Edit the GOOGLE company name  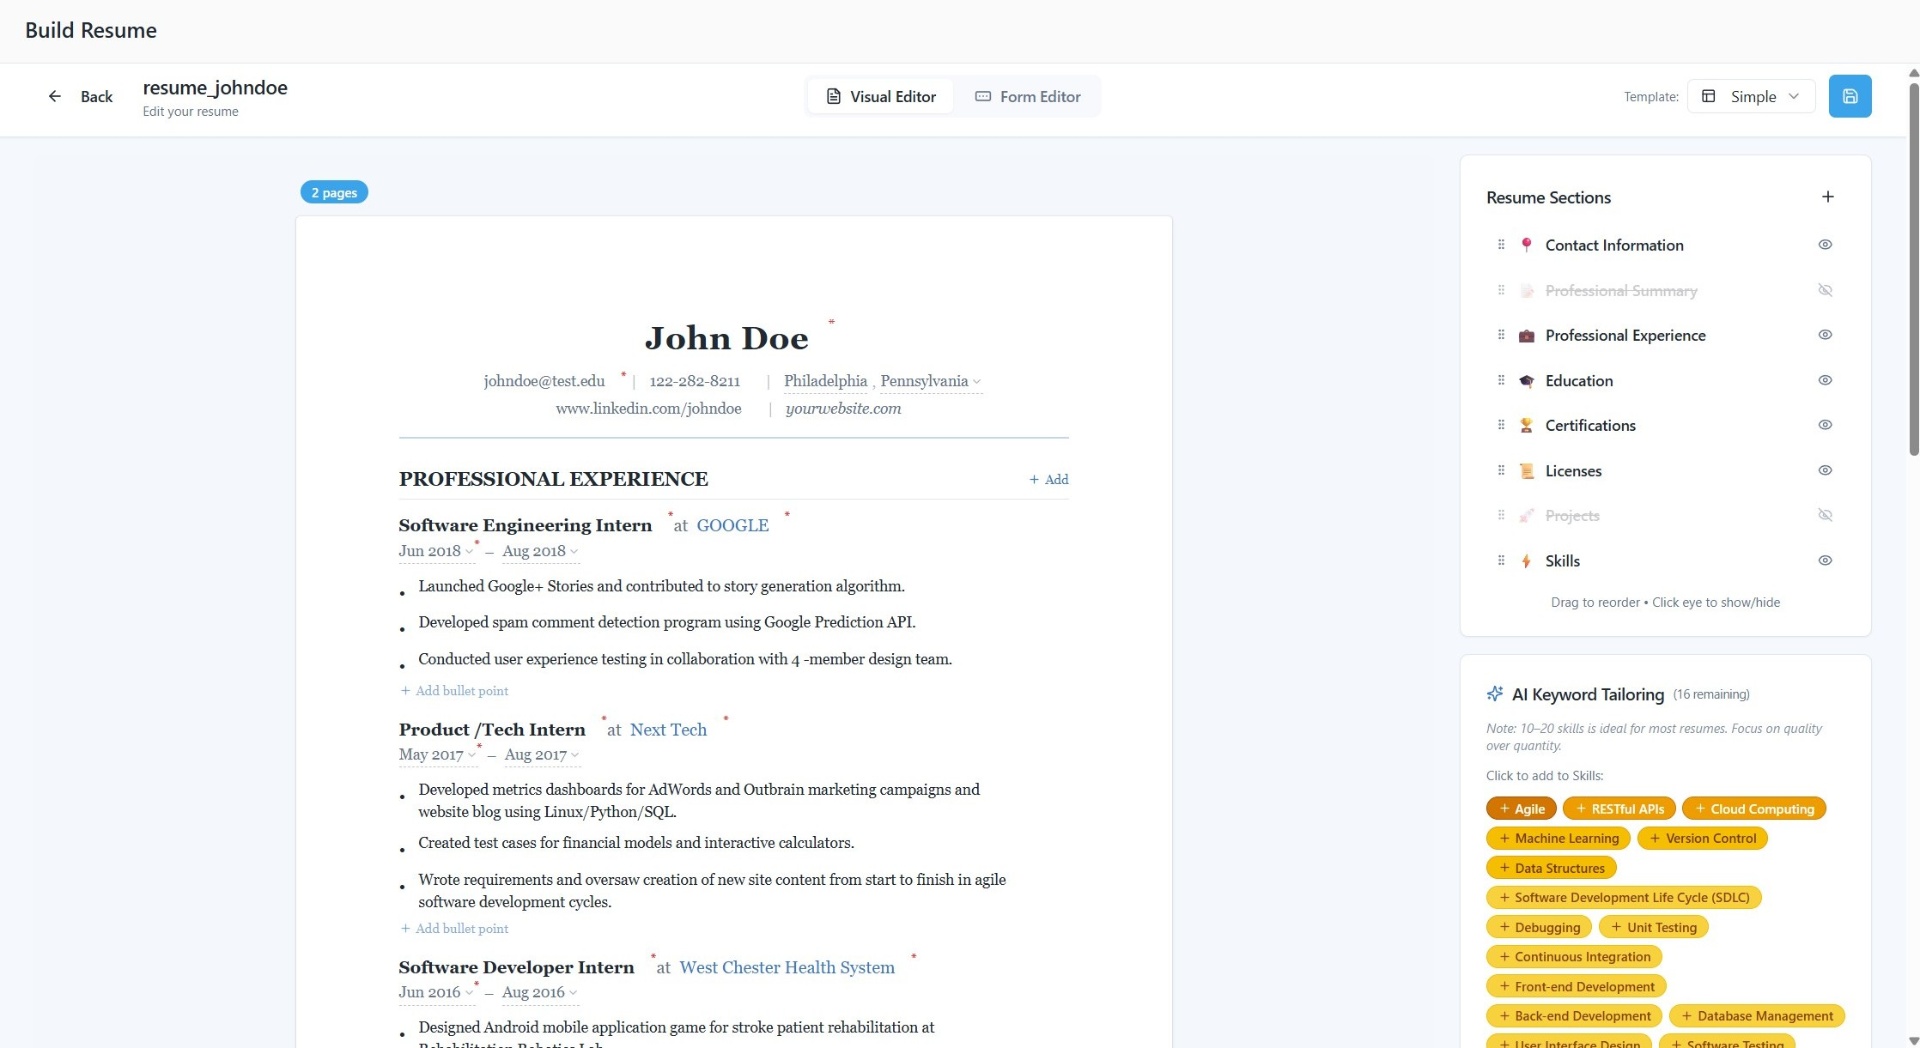pos(732,525)
